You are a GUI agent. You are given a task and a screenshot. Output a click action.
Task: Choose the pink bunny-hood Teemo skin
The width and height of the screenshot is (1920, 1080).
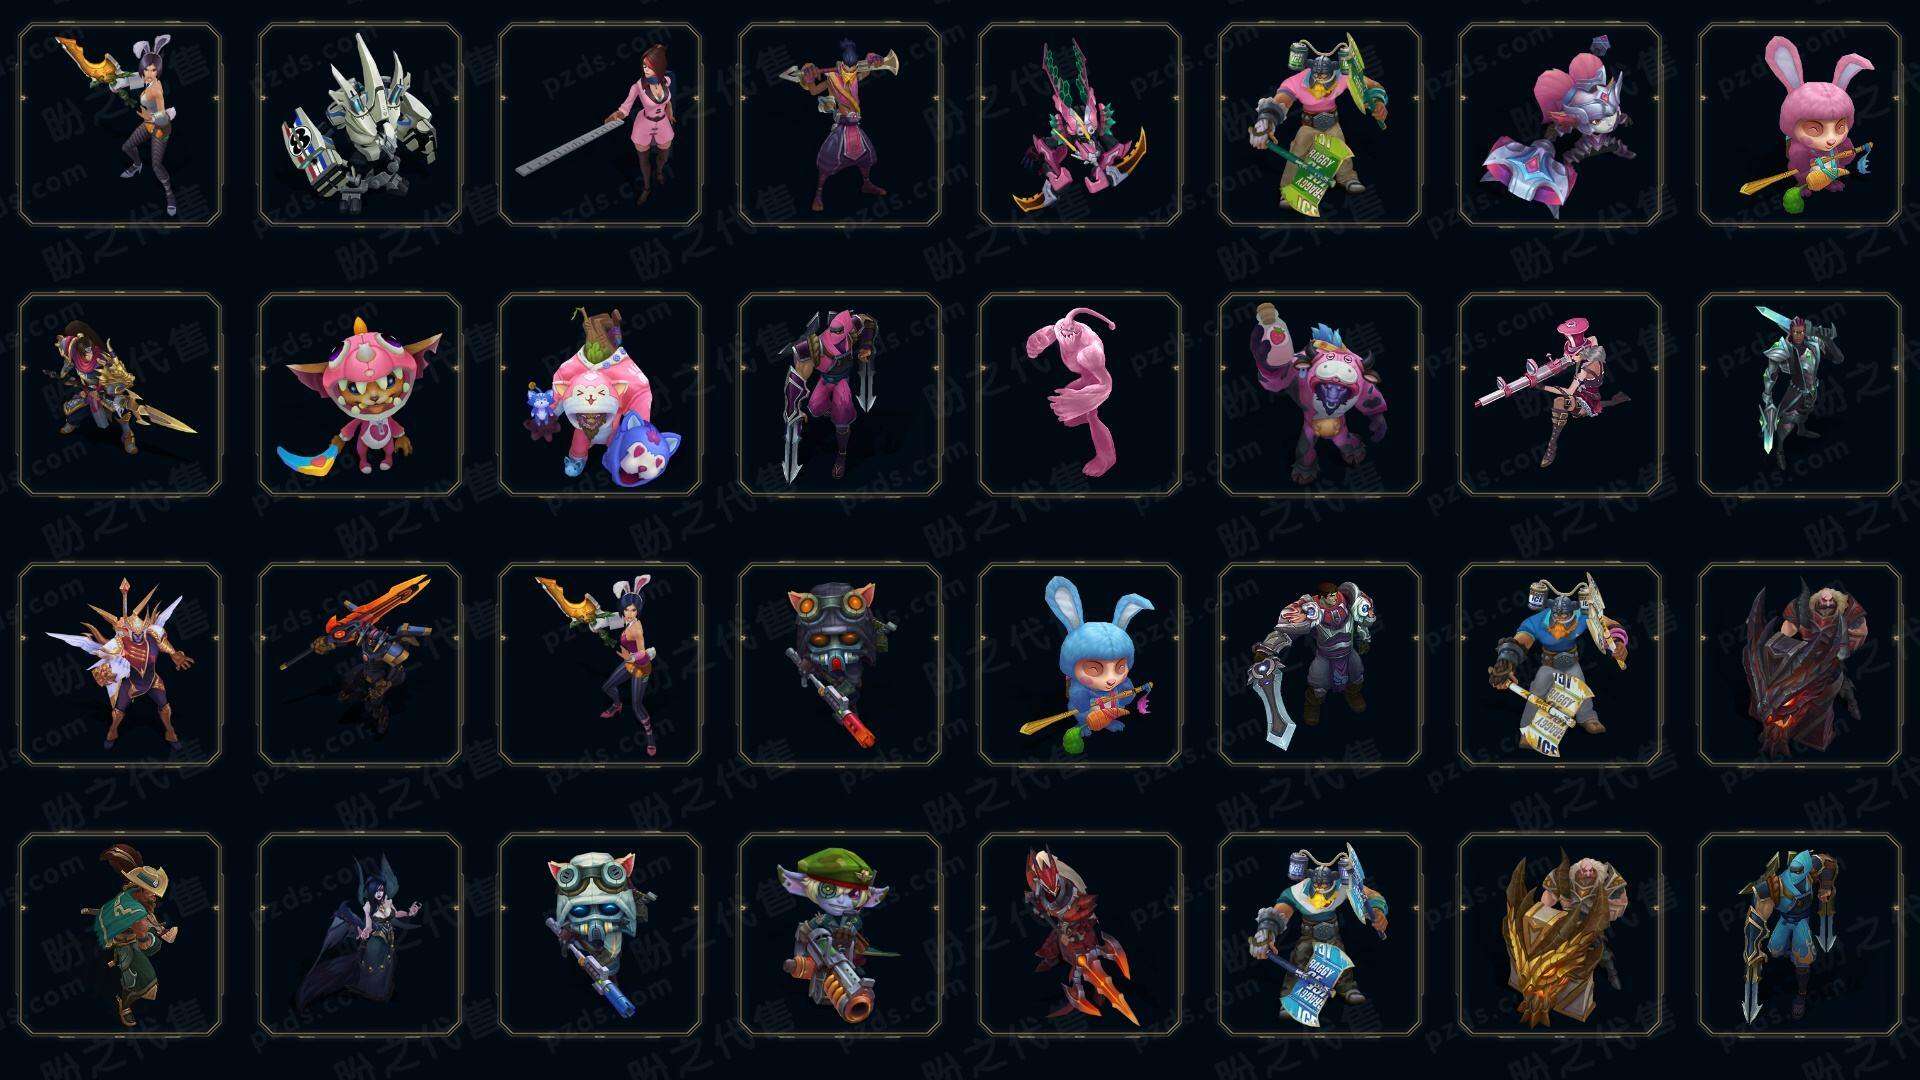tap(1800, 125)
